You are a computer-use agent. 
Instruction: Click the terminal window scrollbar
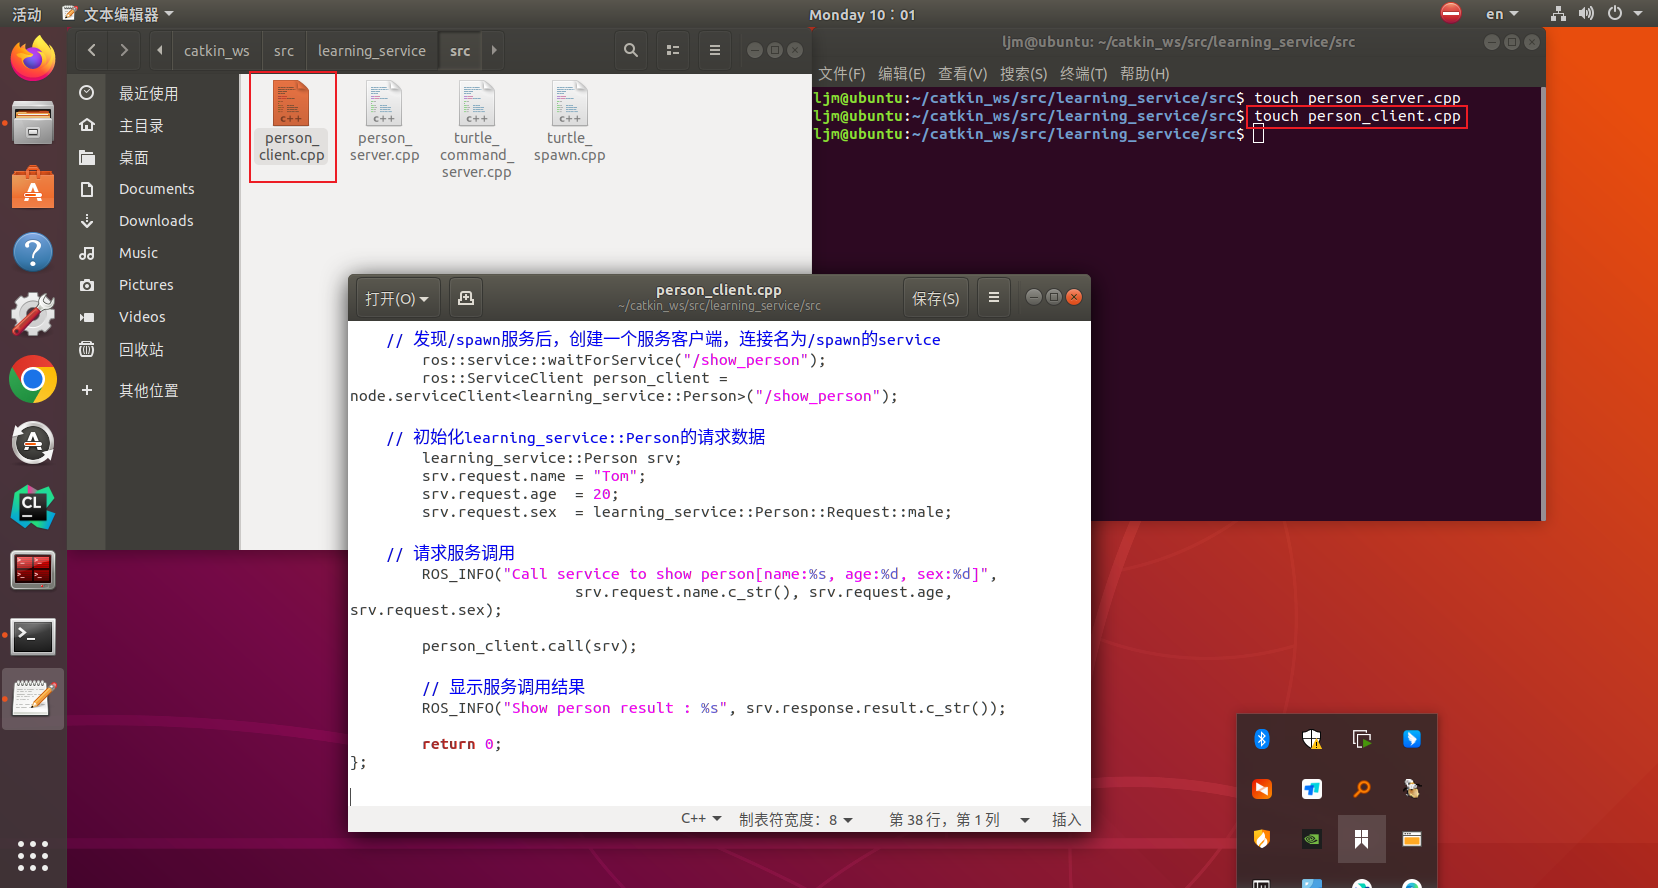tap(1543, 303)
